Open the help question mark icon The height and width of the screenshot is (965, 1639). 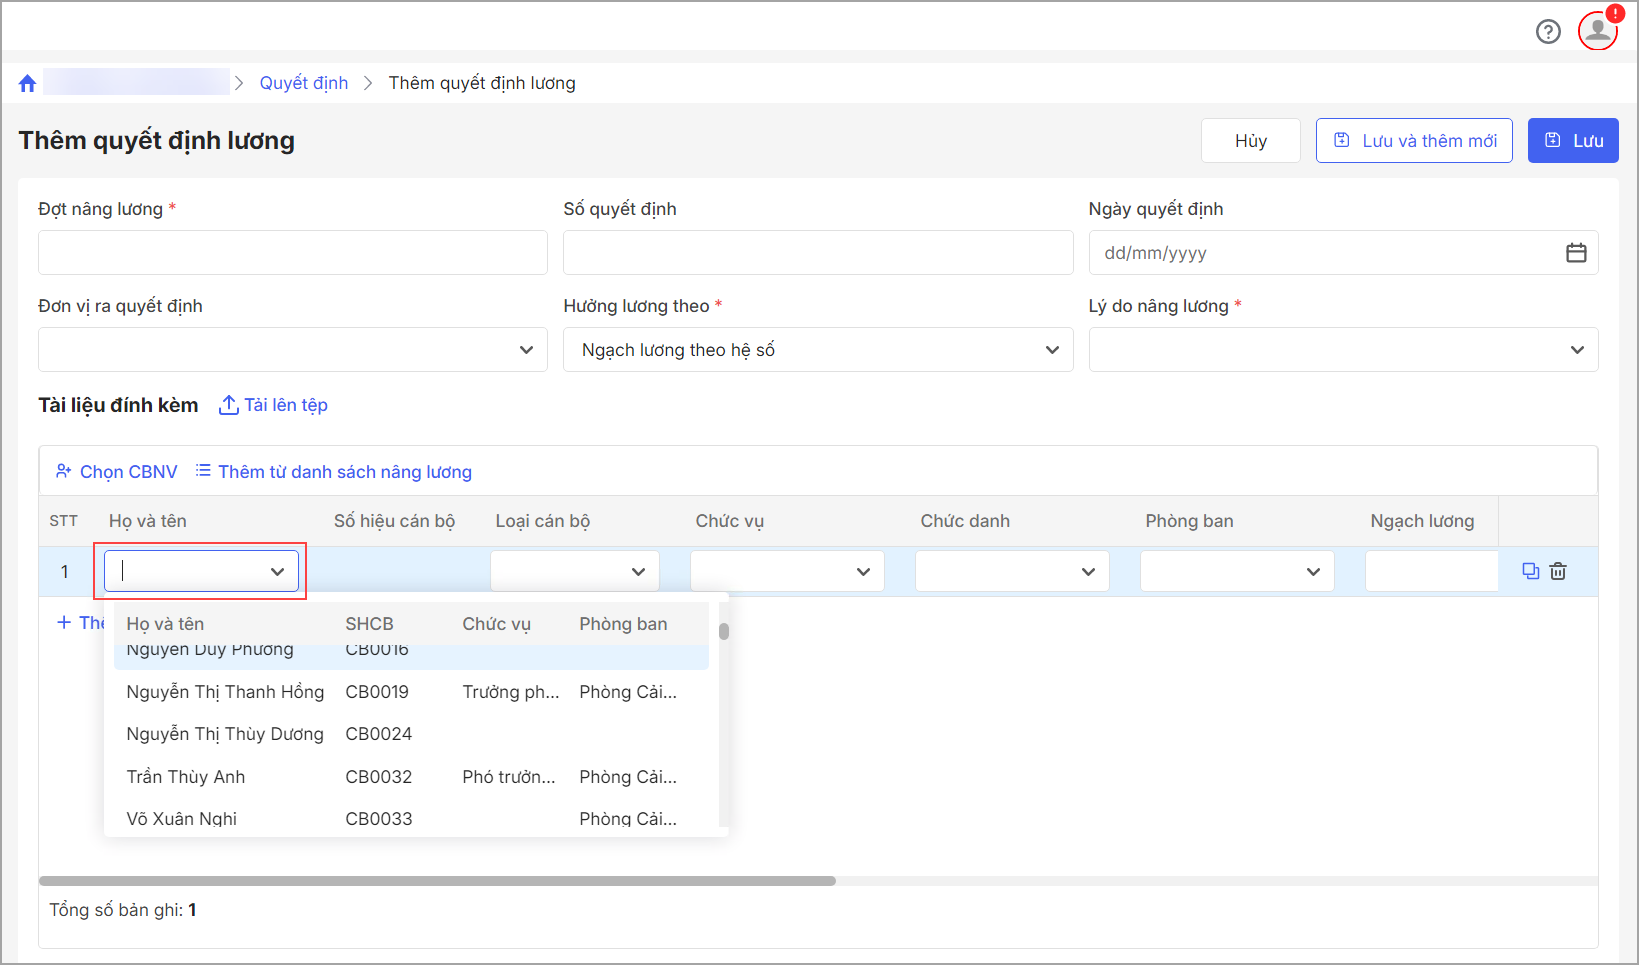(1547, 32)
